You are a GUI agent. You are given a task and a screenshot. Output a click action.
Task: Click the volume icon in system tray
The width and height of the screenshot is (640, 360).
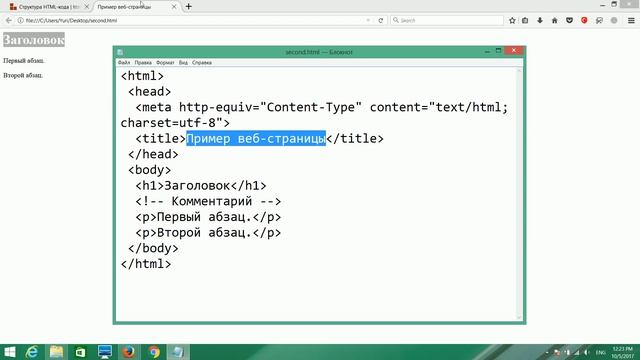coord(587,352)
